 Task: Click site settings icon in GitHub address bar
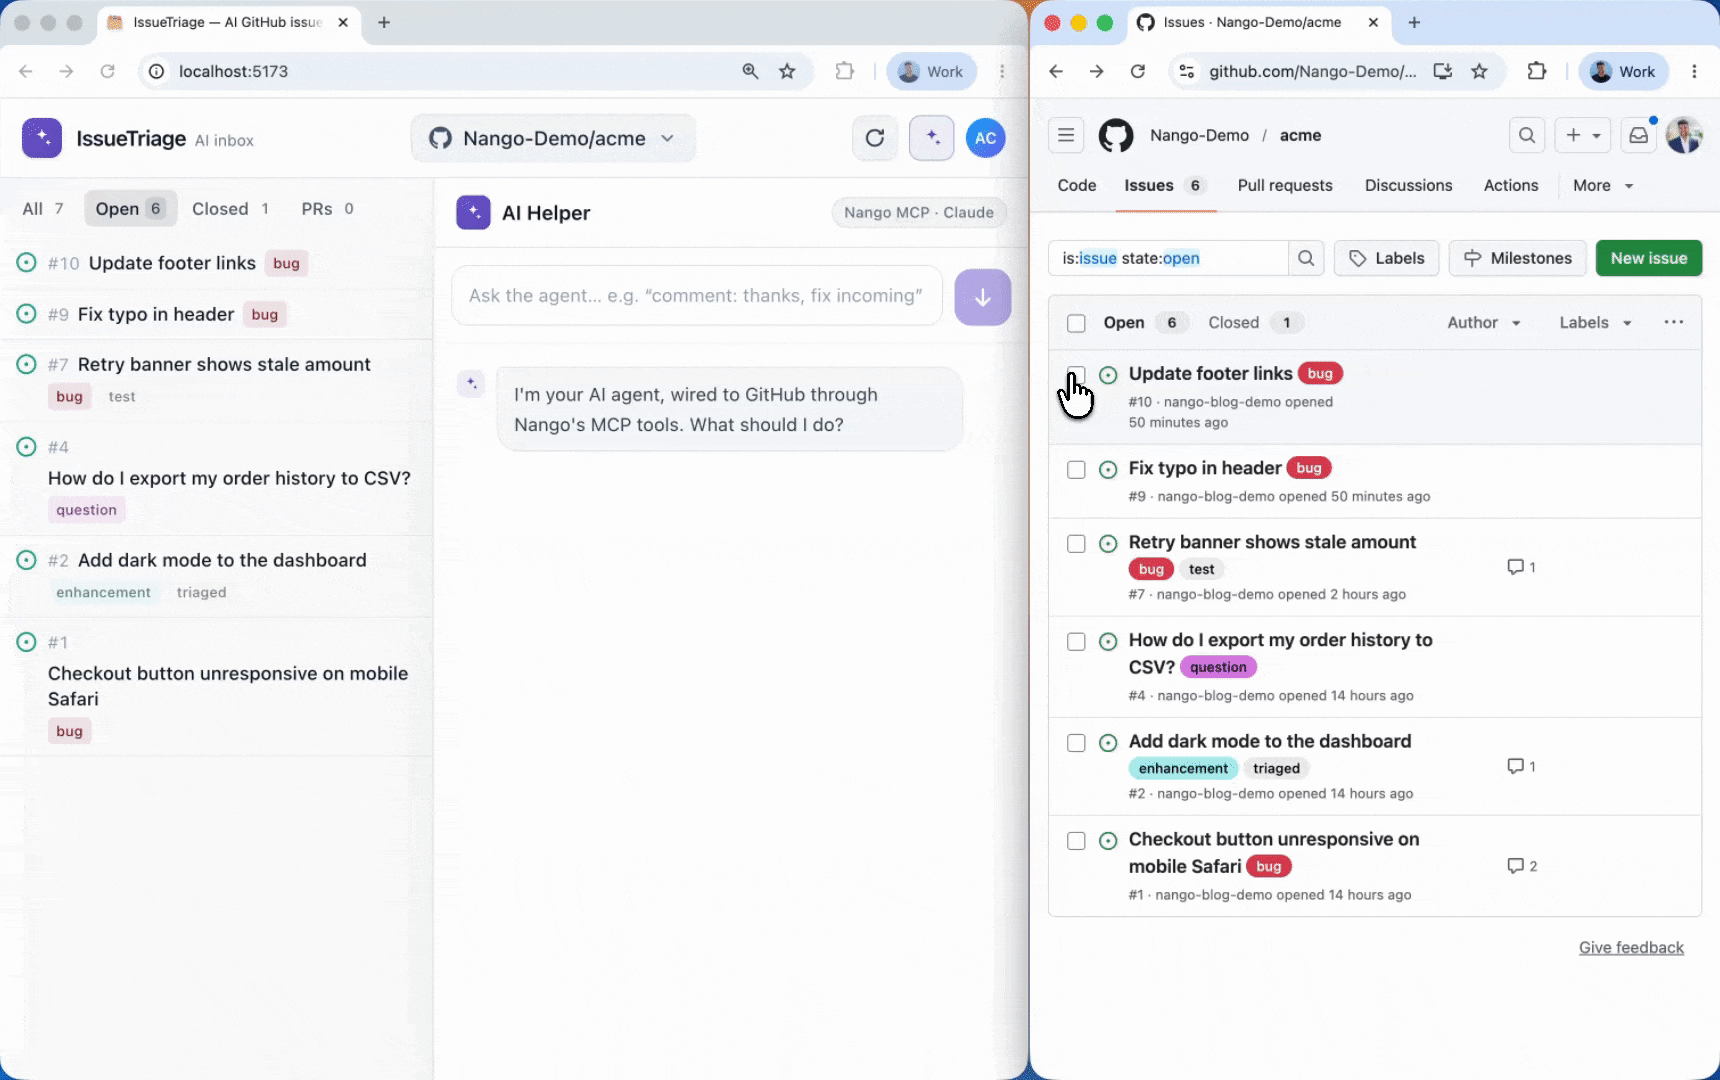pos(1186,71)
